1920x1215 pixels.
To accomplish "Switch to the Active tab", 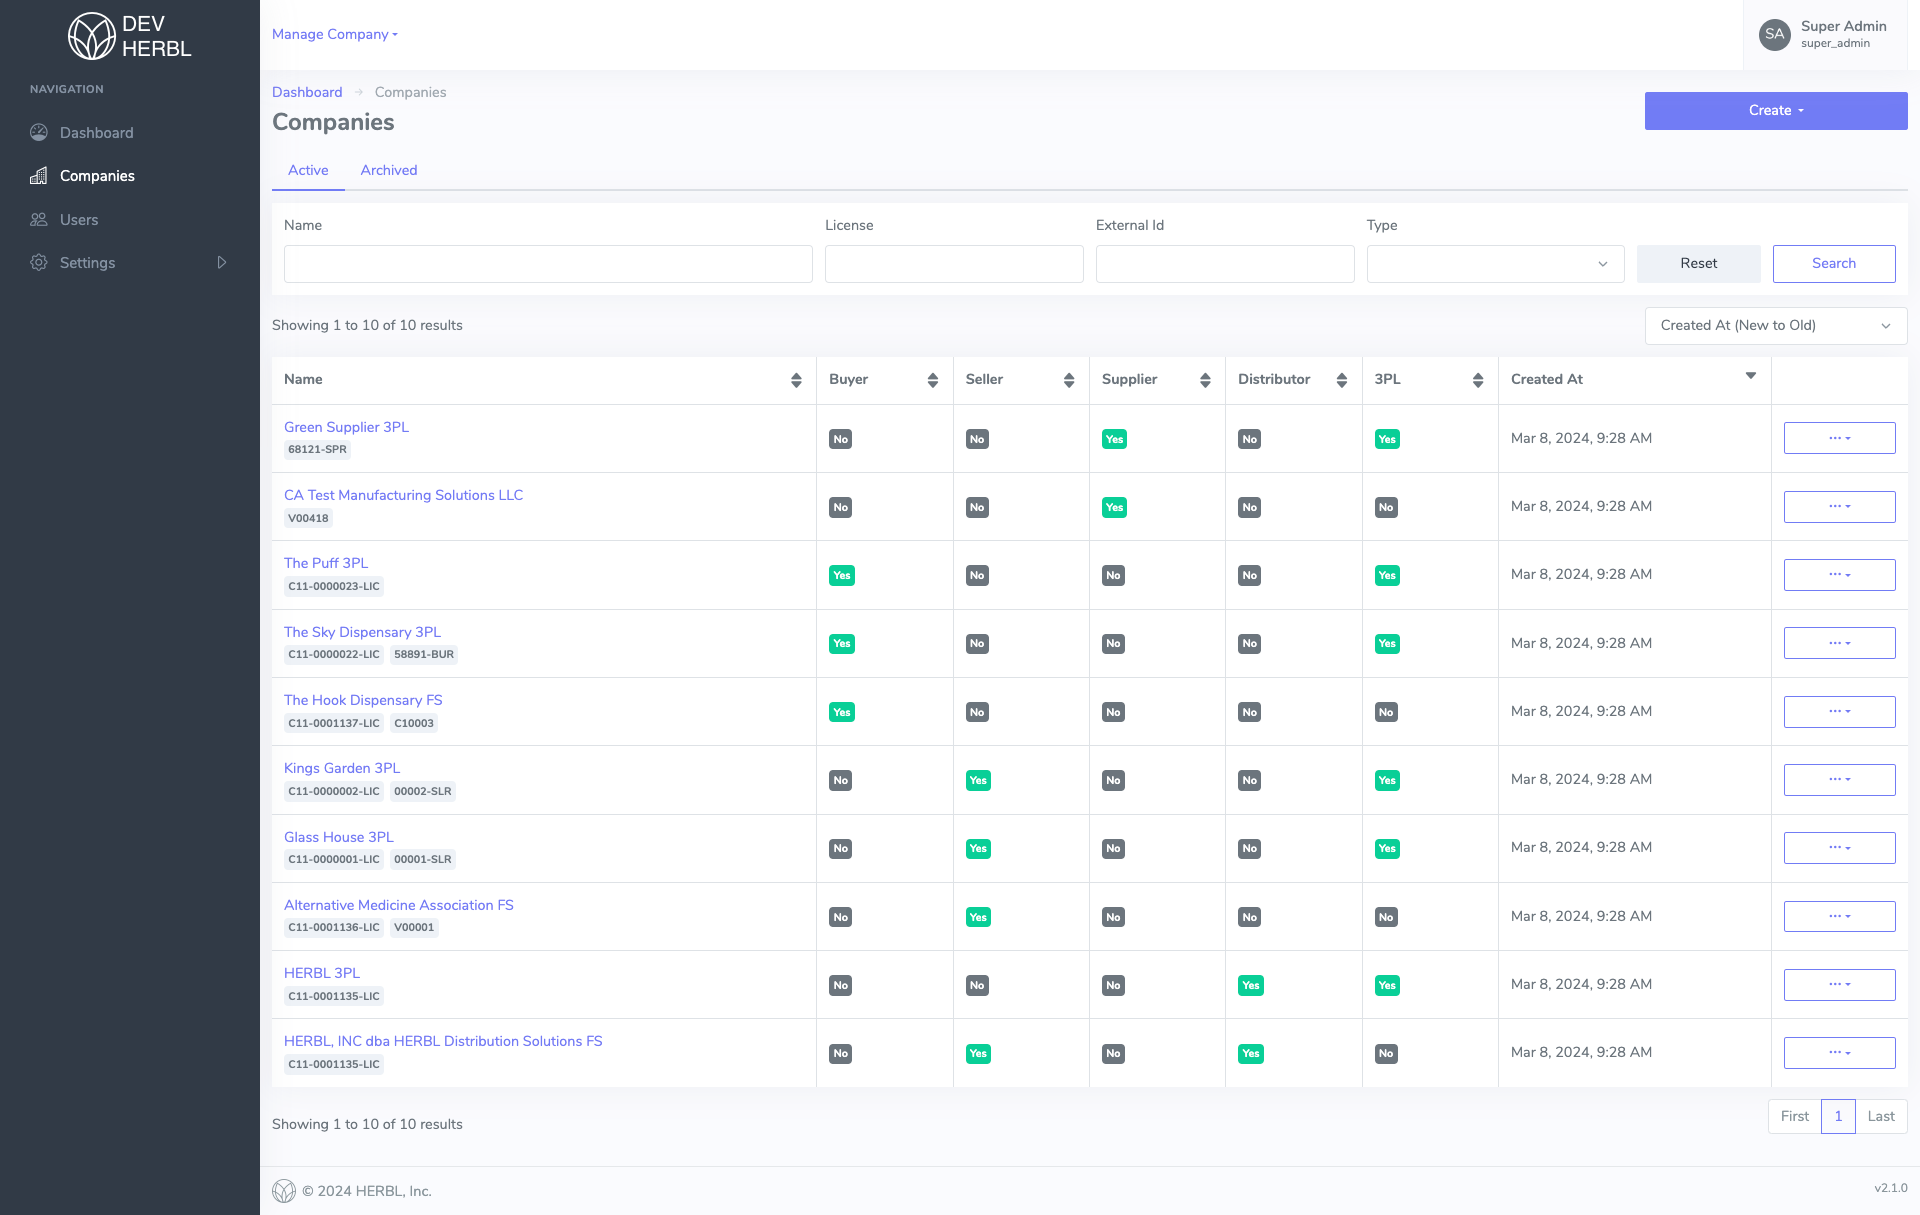I will pyautogui.click(x=308, y=170).
